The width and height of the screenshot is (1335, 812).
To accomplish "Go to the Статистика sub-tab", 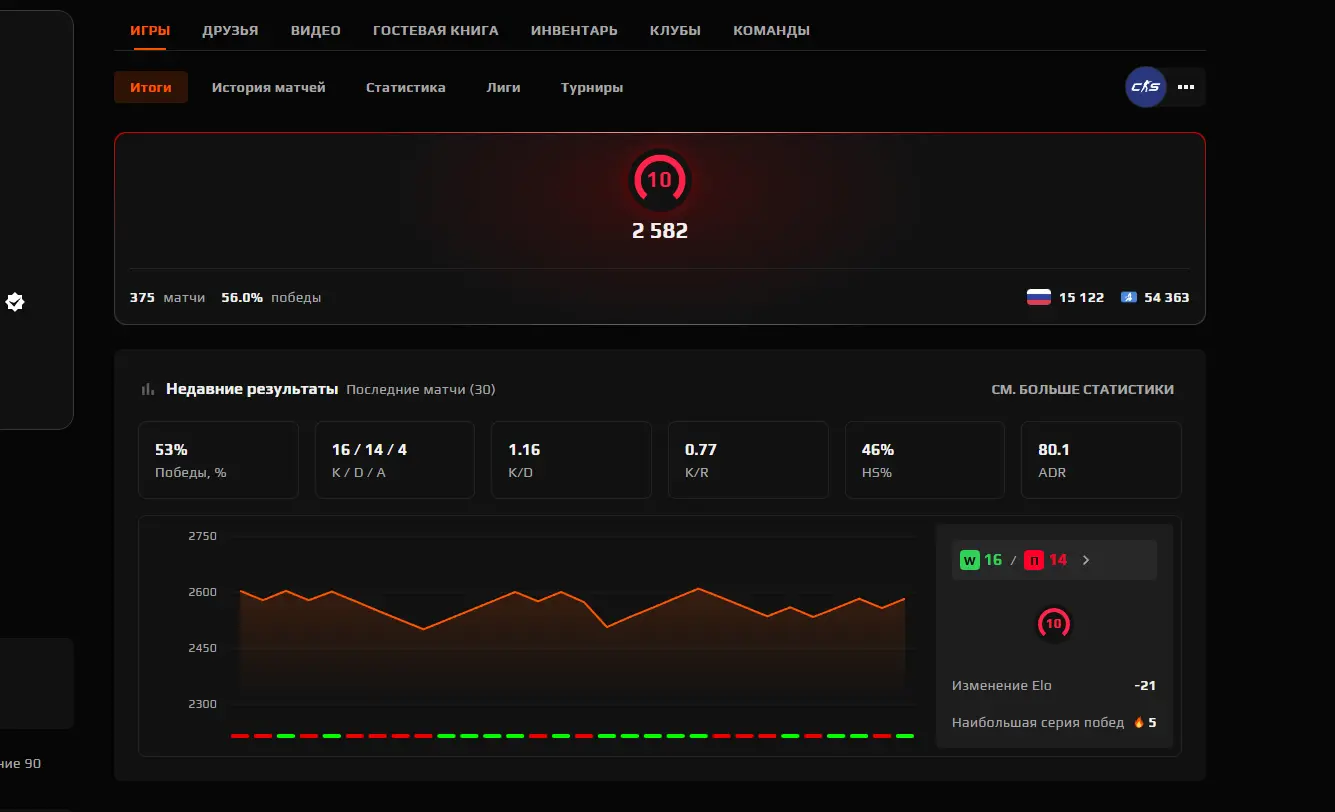I will click(405, 87).
